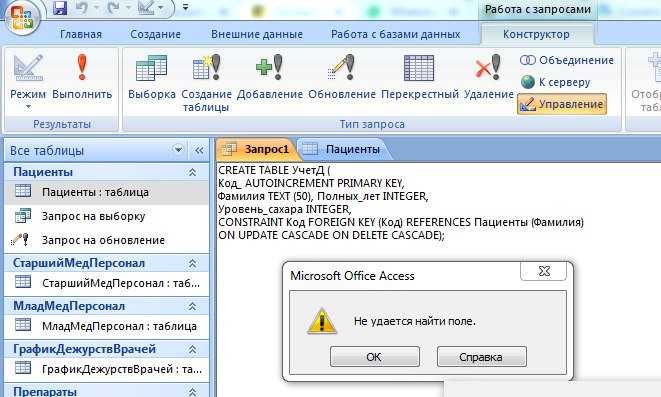Collapse the МладМедПерсонал group chevron
661x397 pixels.
tap(192, 306)
